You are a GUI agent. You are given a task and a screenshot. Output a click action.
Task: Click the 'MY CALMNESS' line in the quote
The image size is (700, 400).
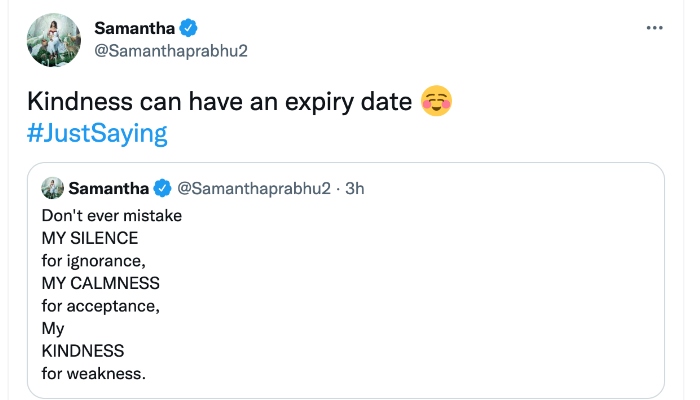[x=100, y=283]
